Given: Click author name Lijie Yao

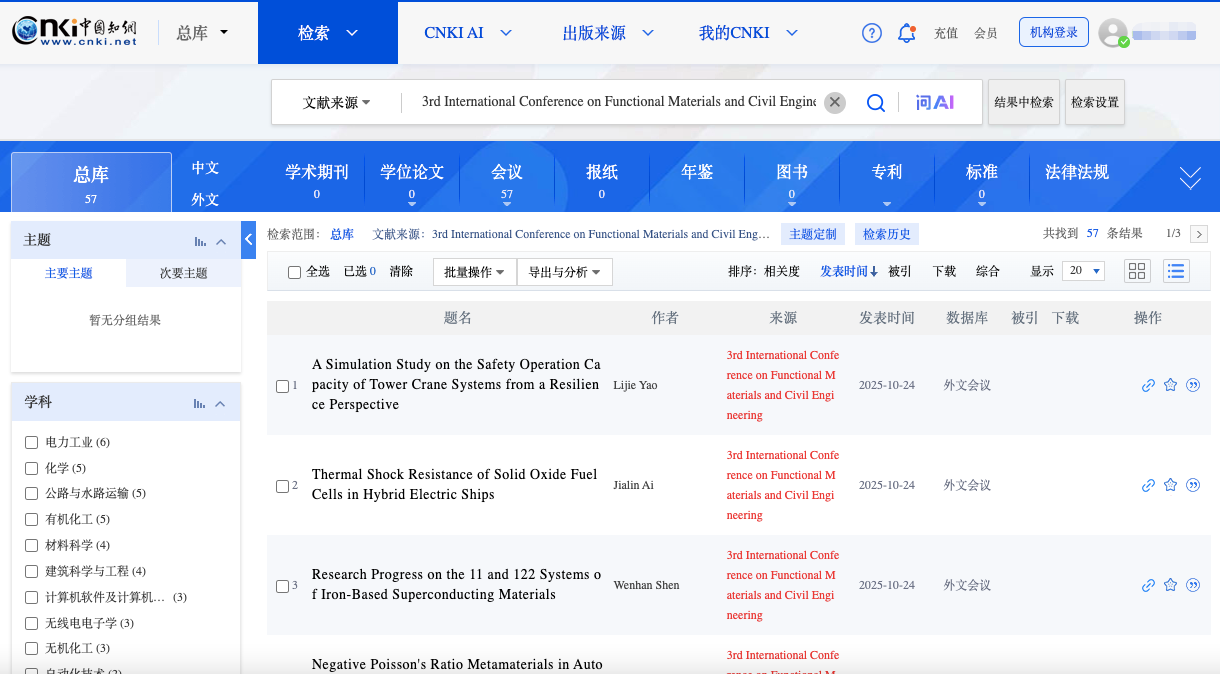Looking at the screenshot, I should 636,385.
